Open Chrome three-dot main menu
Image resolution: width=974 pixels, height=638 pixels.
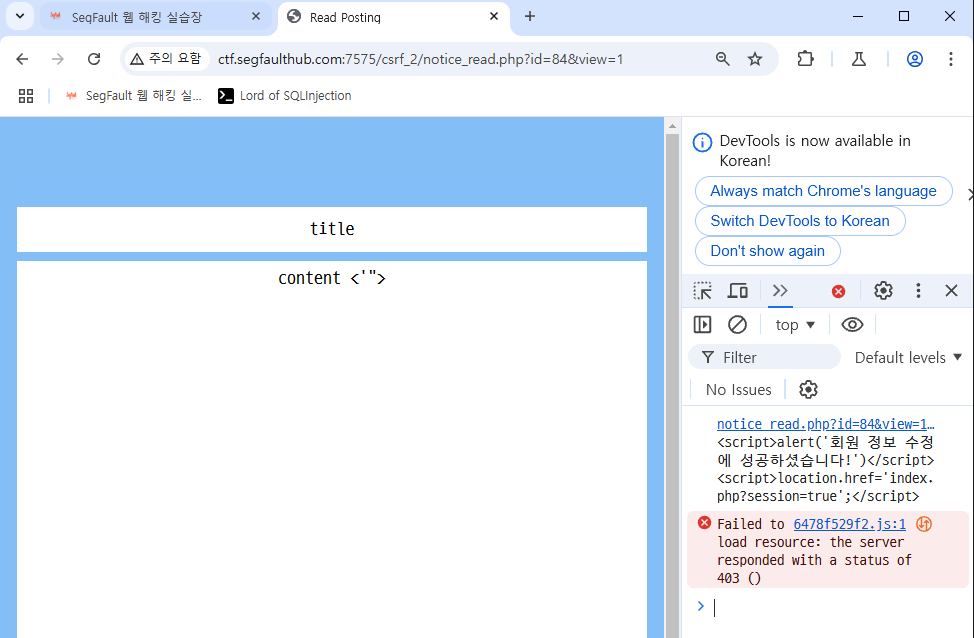pyautogui.click(x=950, y=59)
